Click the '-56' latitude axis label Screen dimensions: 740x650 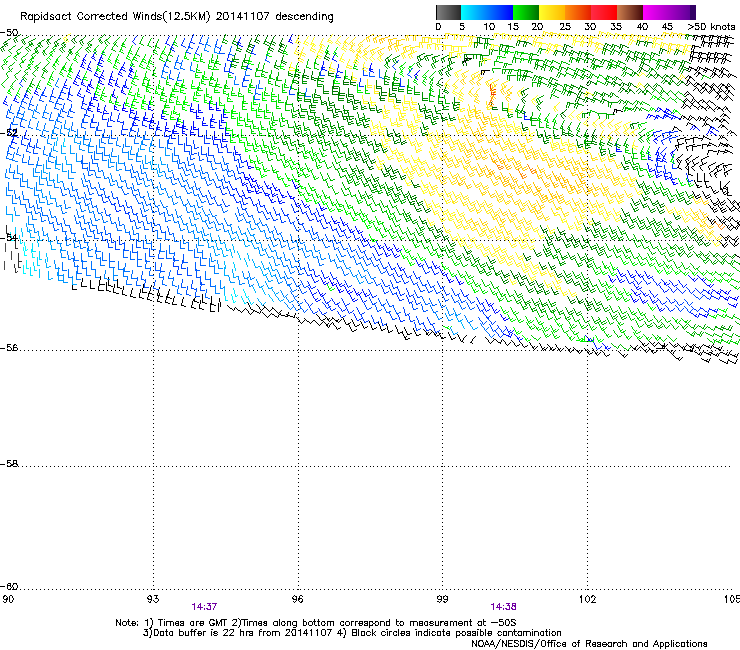9,348
